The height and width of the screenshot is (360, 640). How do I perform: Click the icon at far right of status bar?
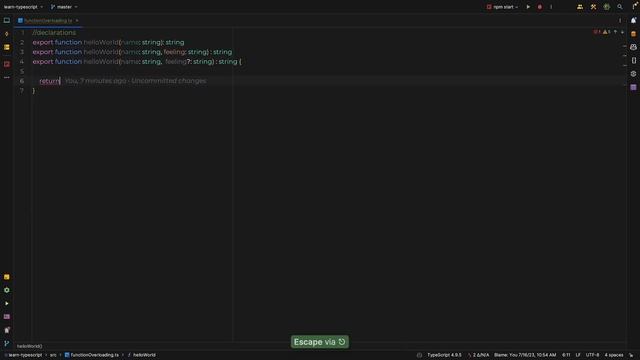[631, 355]
